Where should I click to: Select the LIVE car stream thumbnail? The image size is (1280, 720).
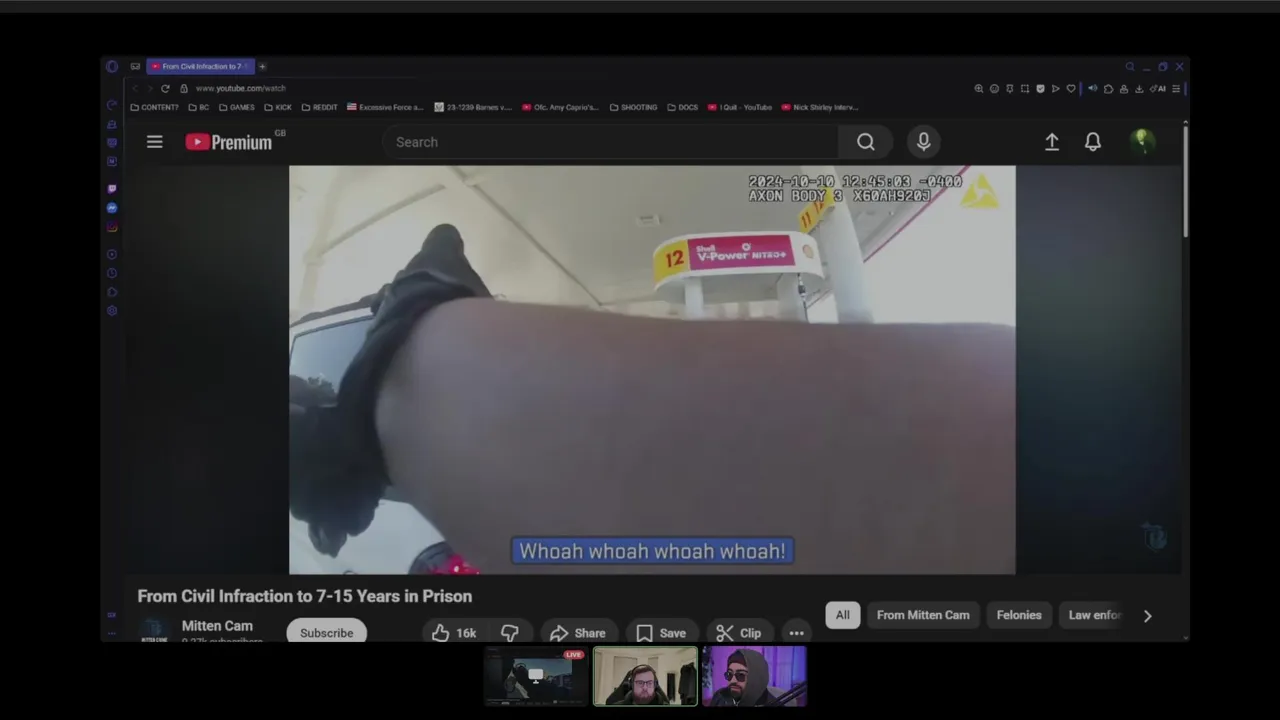pyautogui.click(x=535, y=677)
